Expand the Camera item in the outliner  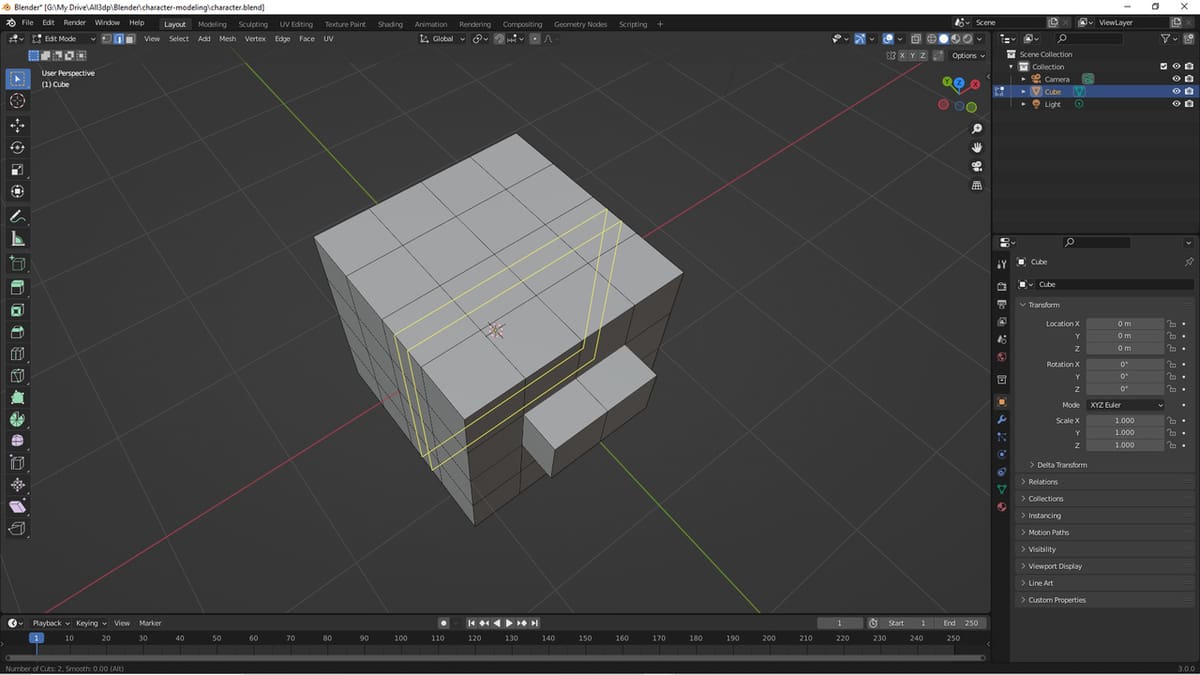1023,79
